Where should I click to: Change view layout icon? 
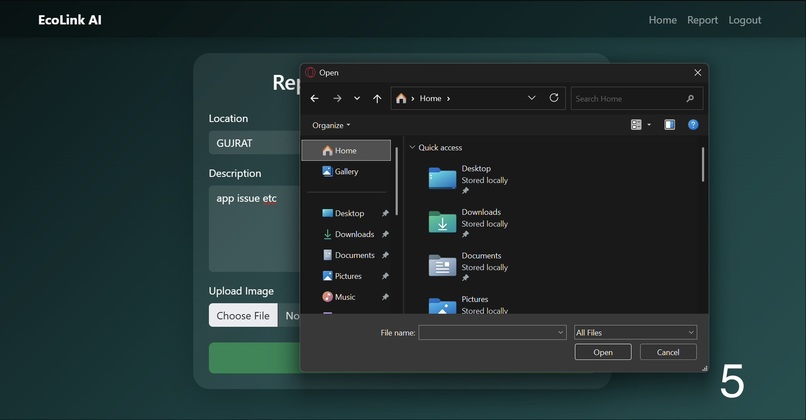pos(636,124)
